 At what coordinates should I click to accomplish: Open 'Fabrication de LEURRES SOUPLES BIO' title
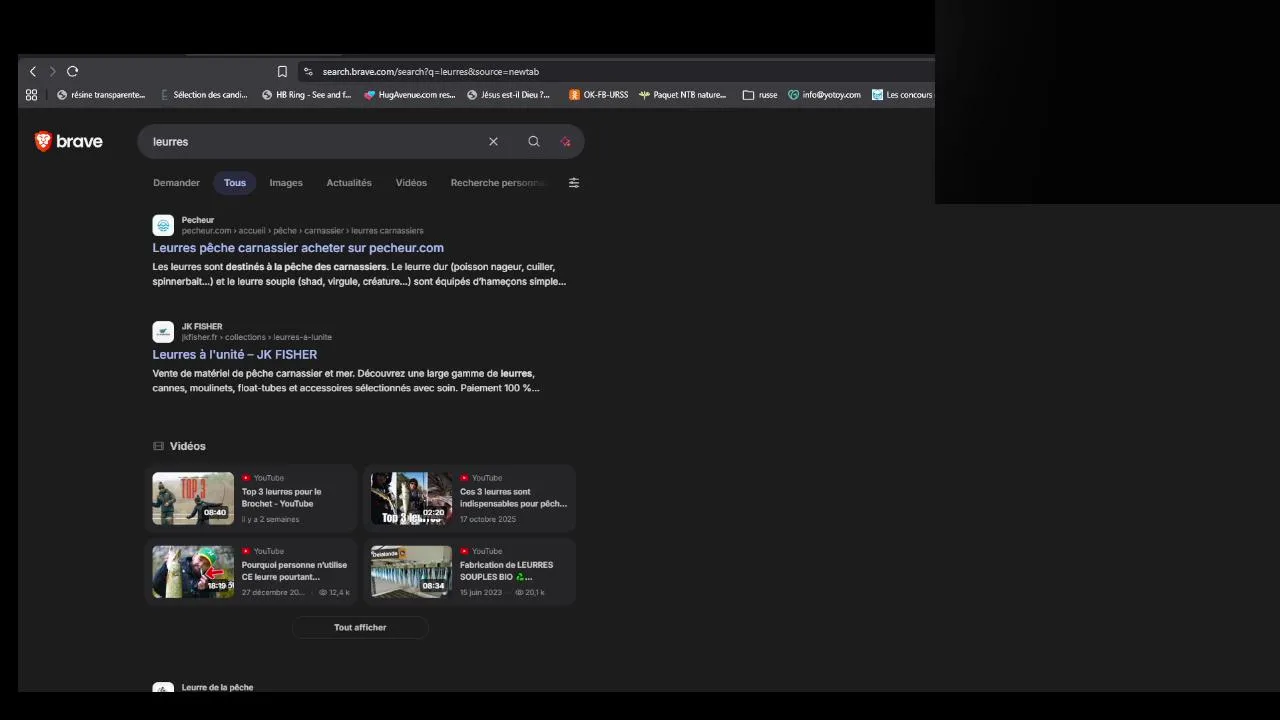[x=506, y=571]
